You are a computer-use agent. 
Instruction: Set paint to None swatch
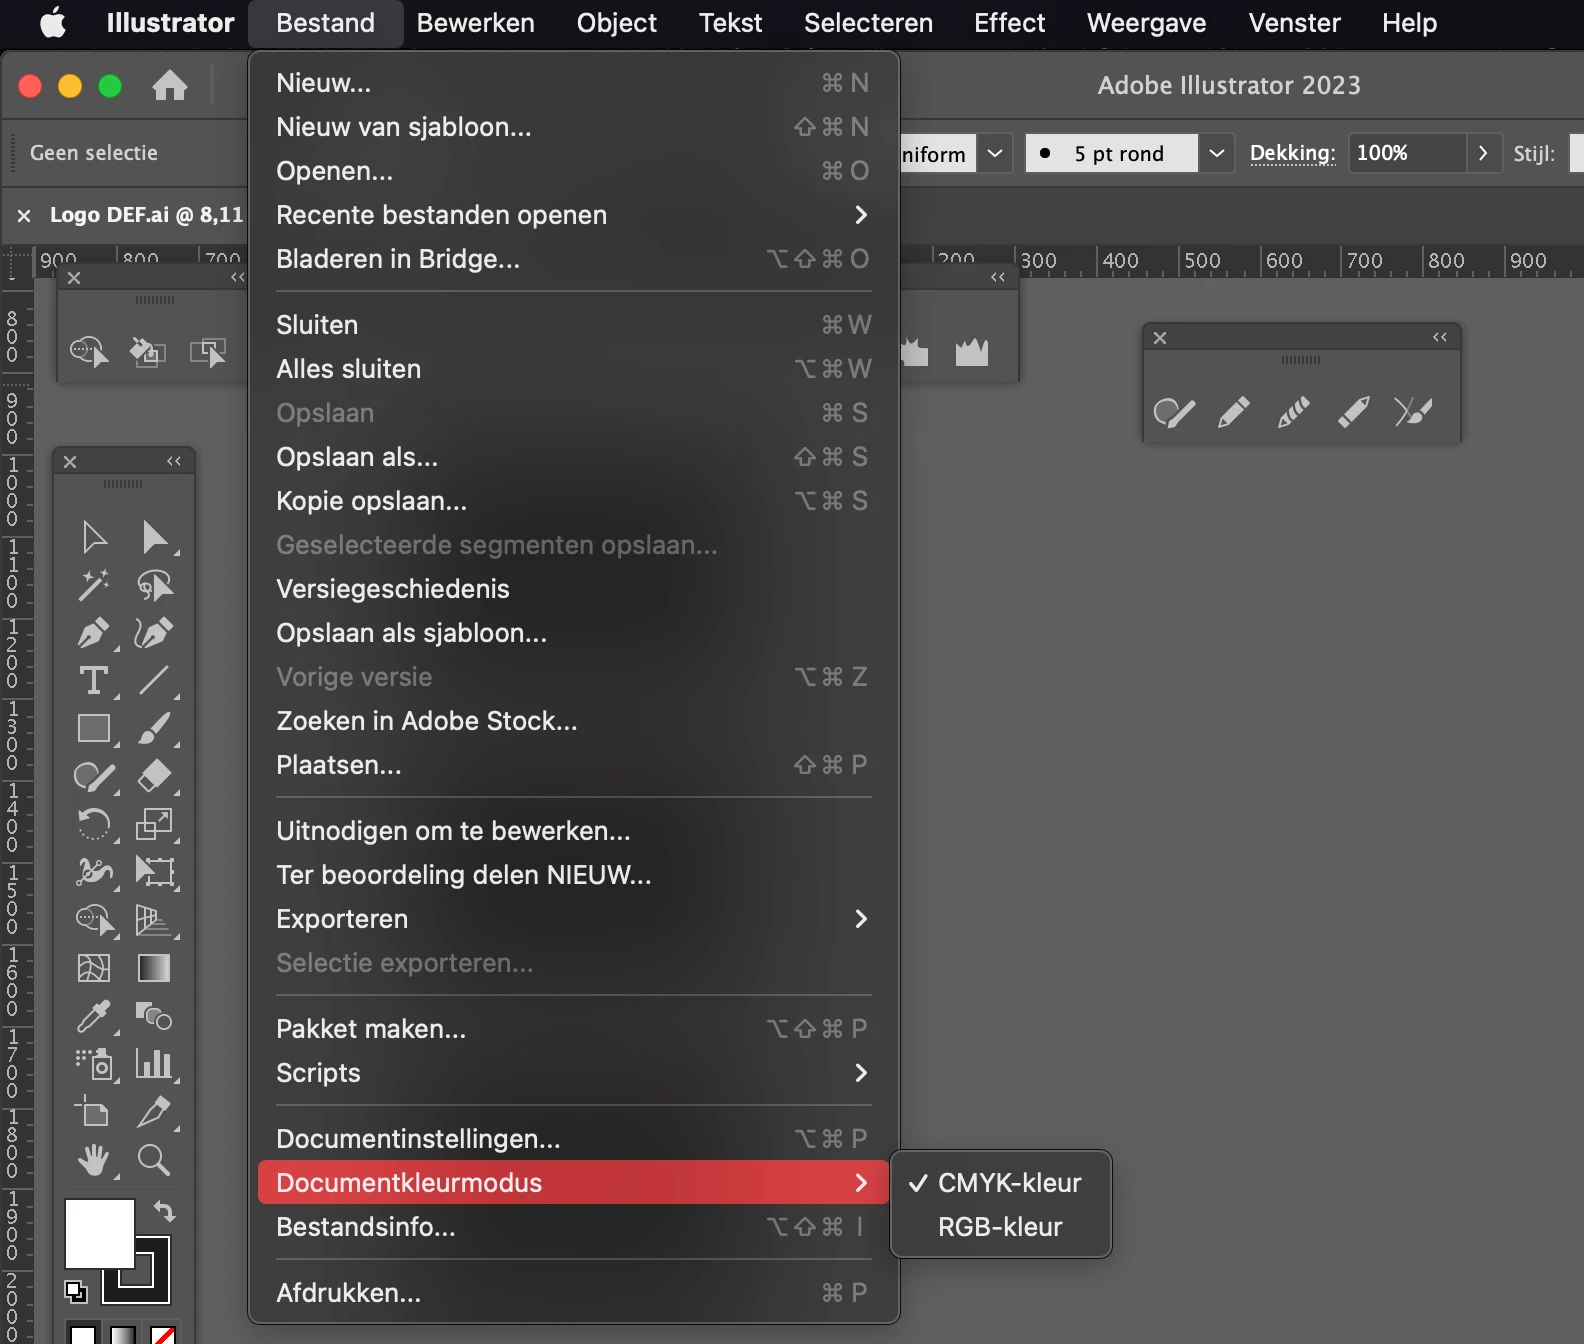click(163, 1334)
